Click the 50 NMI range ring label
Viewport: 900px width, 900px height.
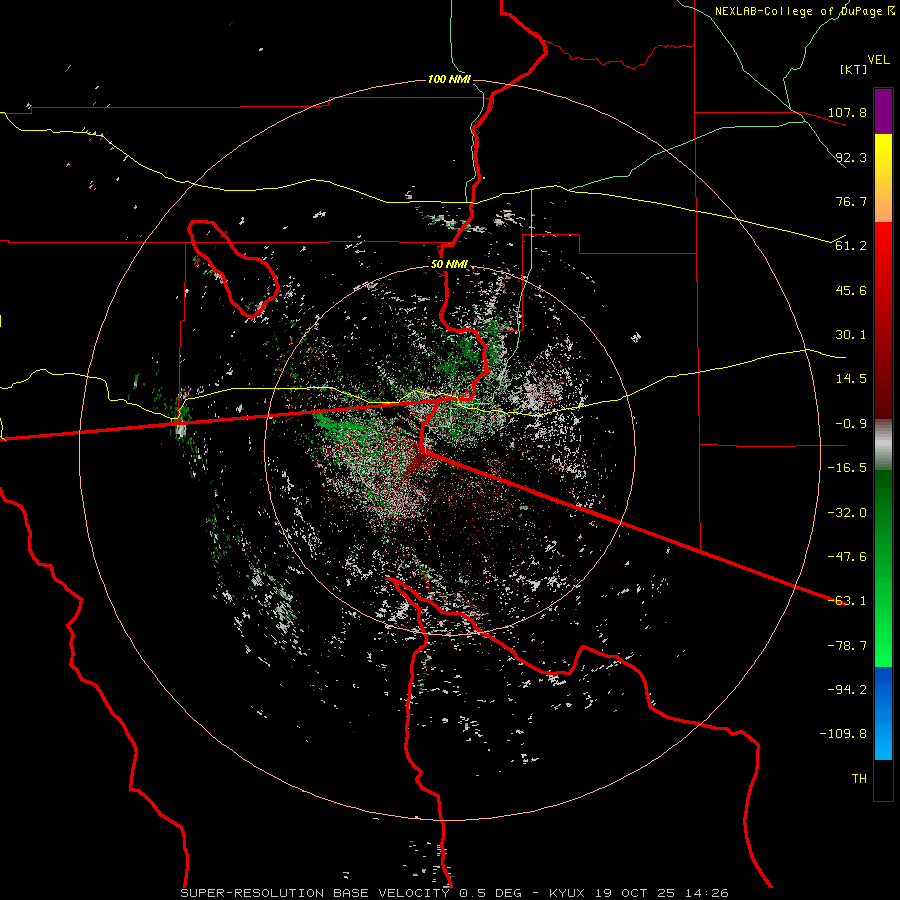pyautogui.click(x=449, y=265)
